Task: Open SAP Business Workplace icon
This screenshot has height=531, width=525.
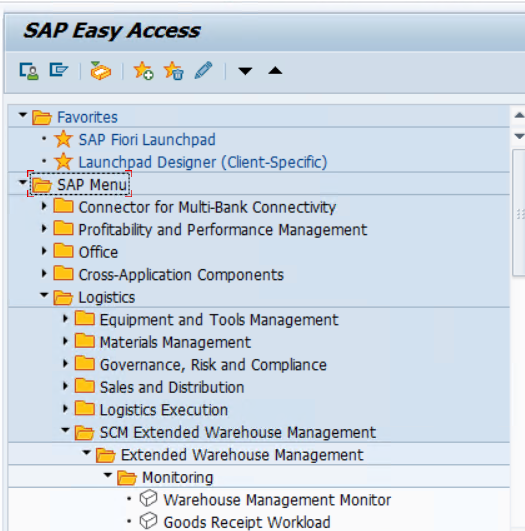Action: coord(101,71)
